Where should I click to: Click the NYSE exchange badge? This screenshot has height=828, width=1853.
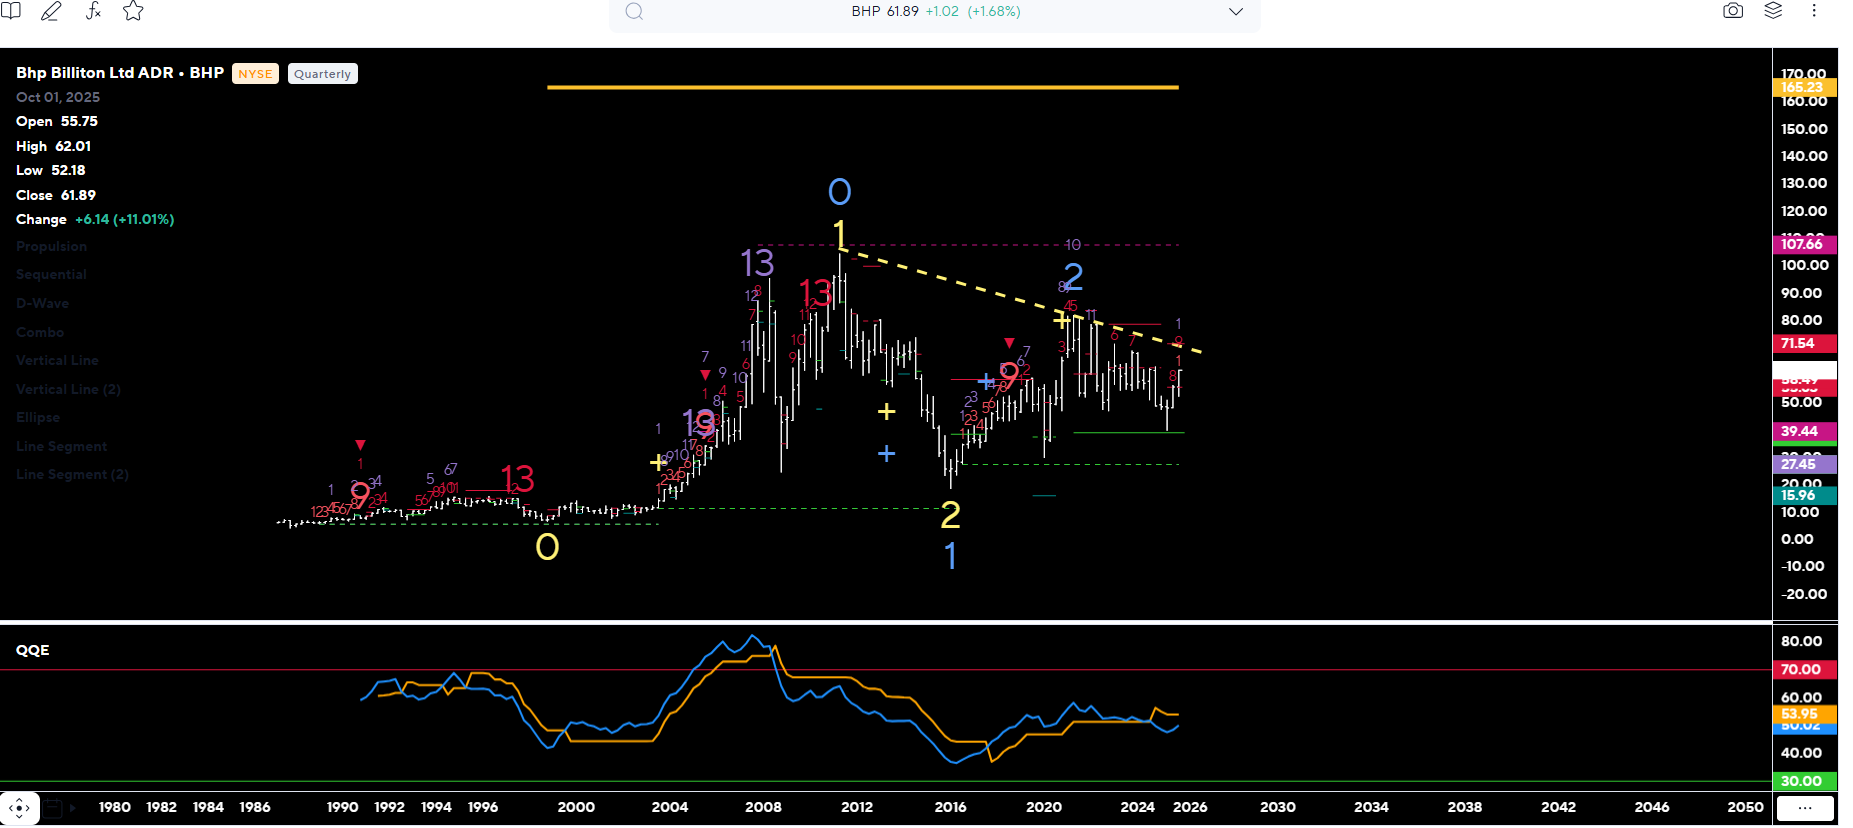[255, 74]
